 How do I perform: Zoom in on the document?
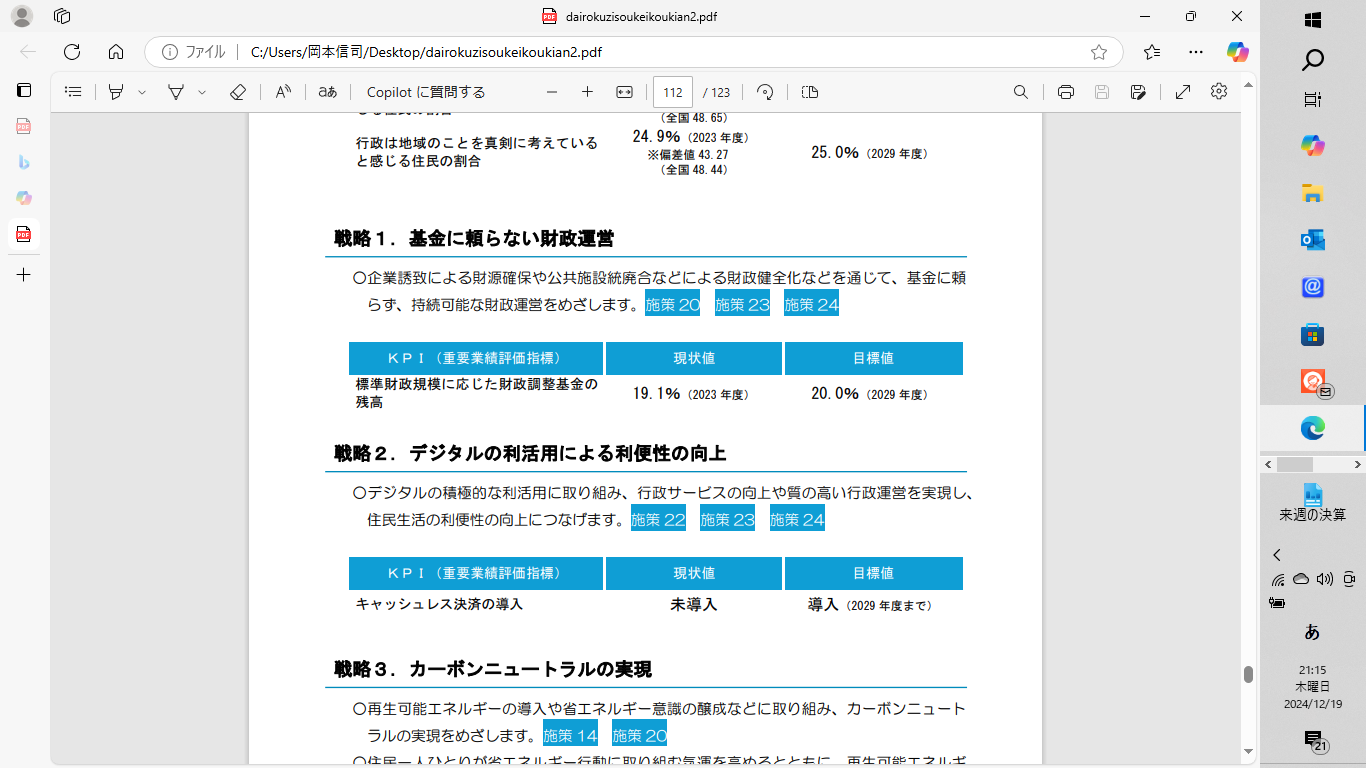click(x=587, y=91)
